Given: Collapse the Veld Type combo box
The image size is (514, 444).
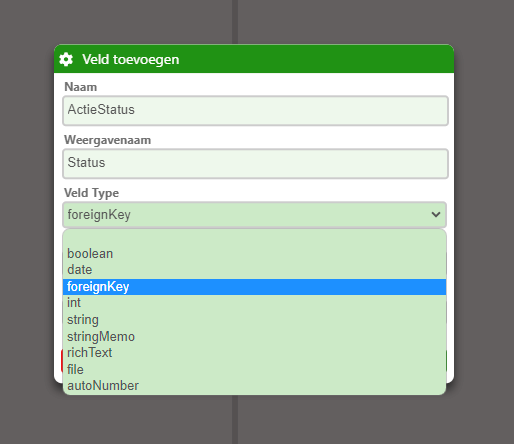Looking at the screenshot, I should pyautogui.click(x=254, y=215).
